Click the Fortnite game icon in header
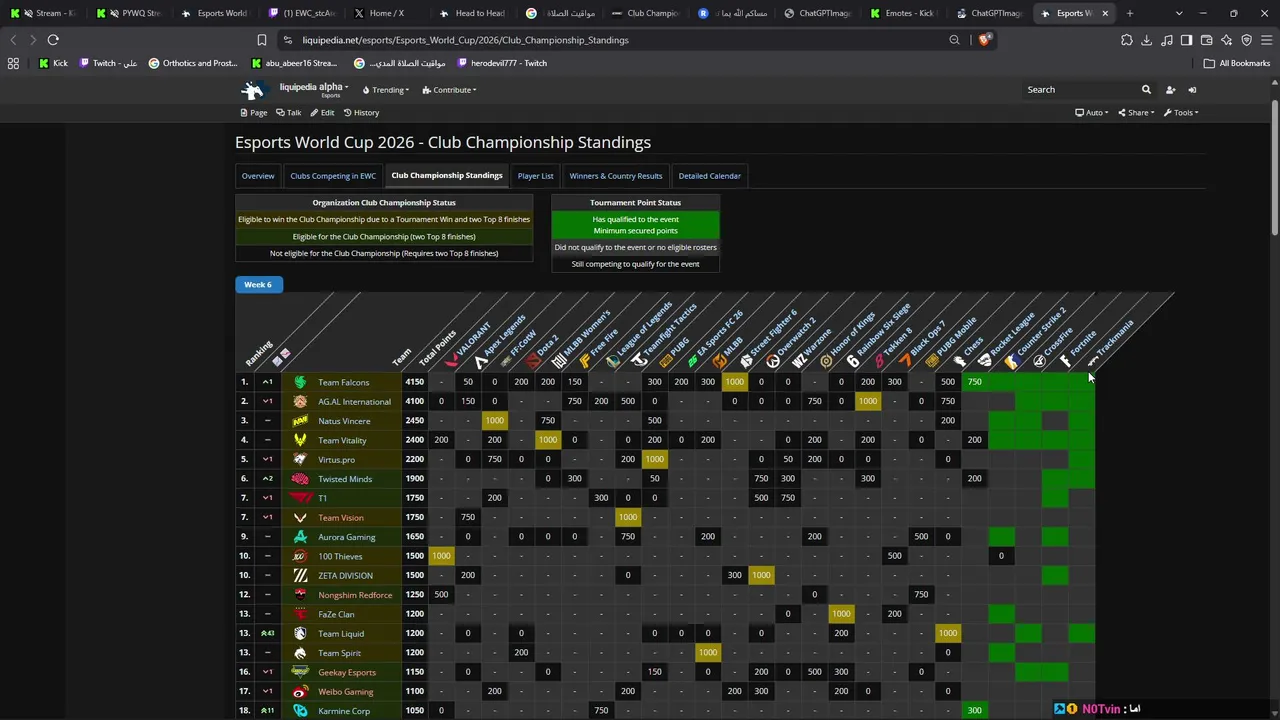This screenshot has height=720, width=1280. (1066, 360)
